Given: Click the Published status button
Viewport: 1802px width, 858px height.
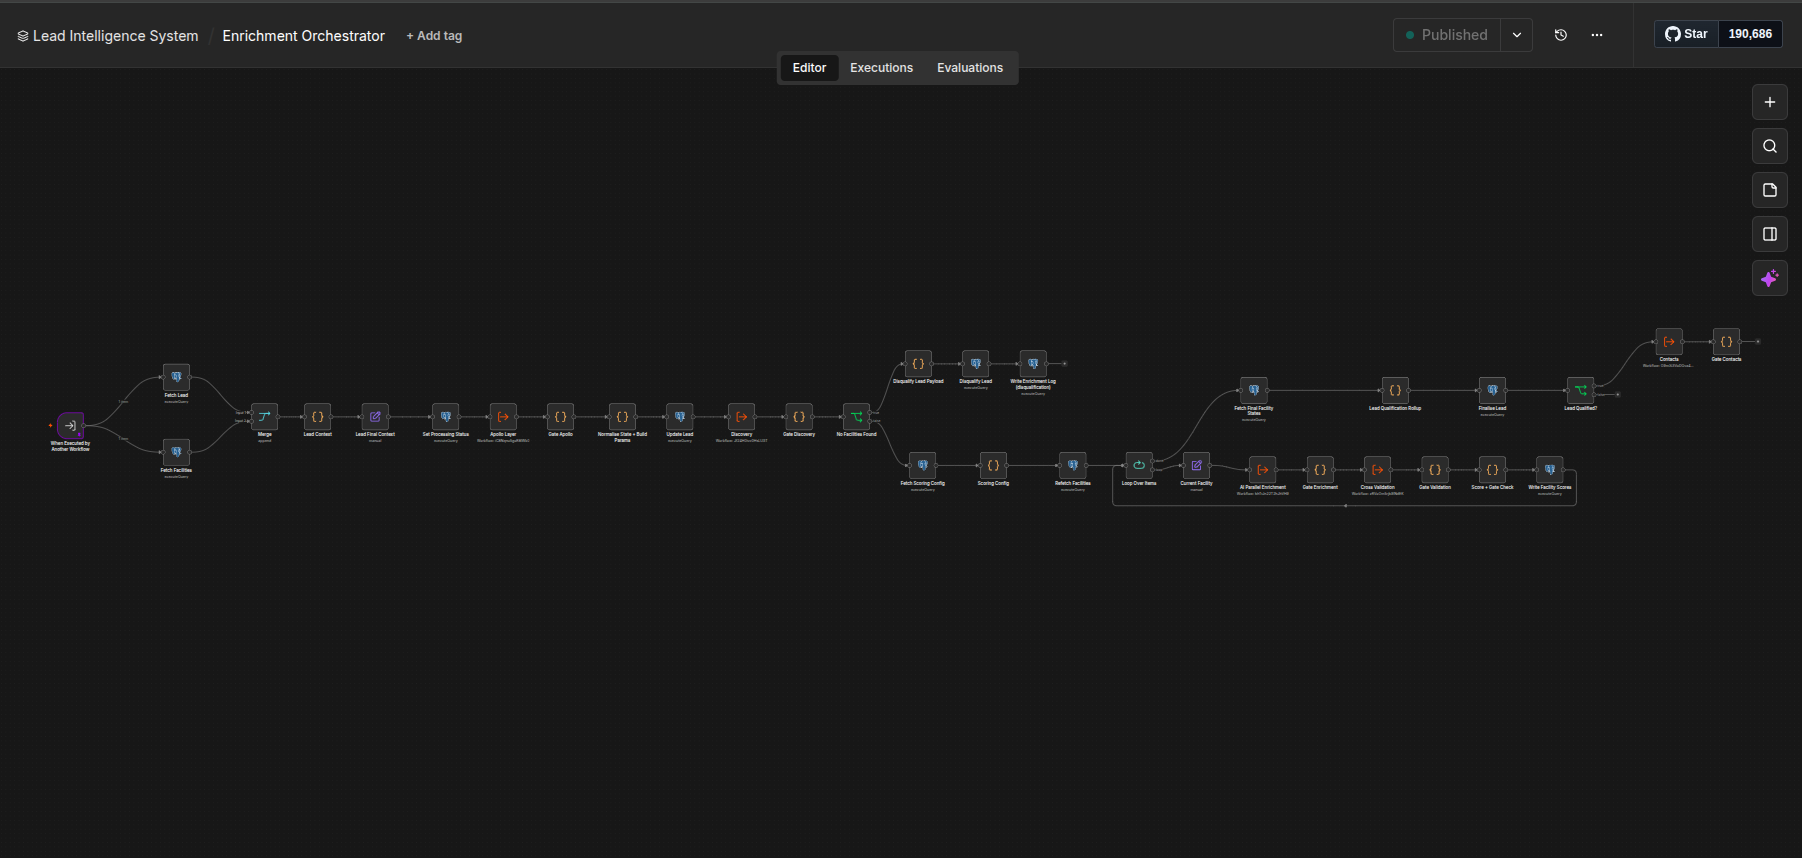Looking at the screenshot, I should (x=1447, y=35).
